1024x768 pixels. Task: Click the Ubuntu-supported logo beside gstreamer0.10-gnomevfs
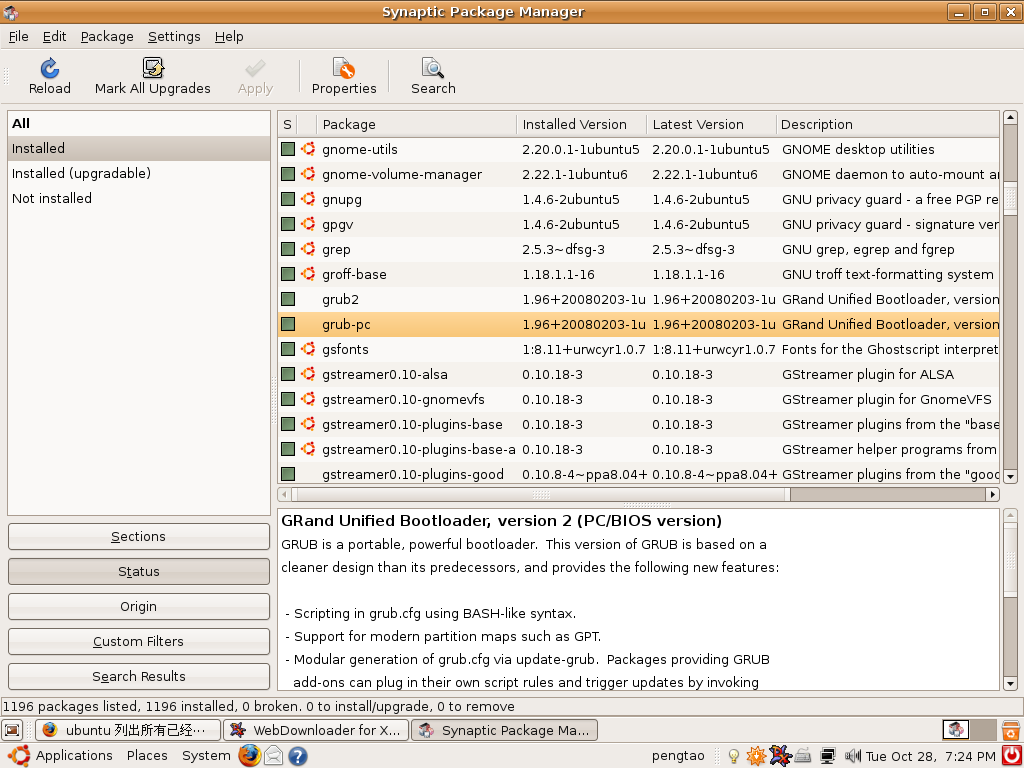coord(308,399)
